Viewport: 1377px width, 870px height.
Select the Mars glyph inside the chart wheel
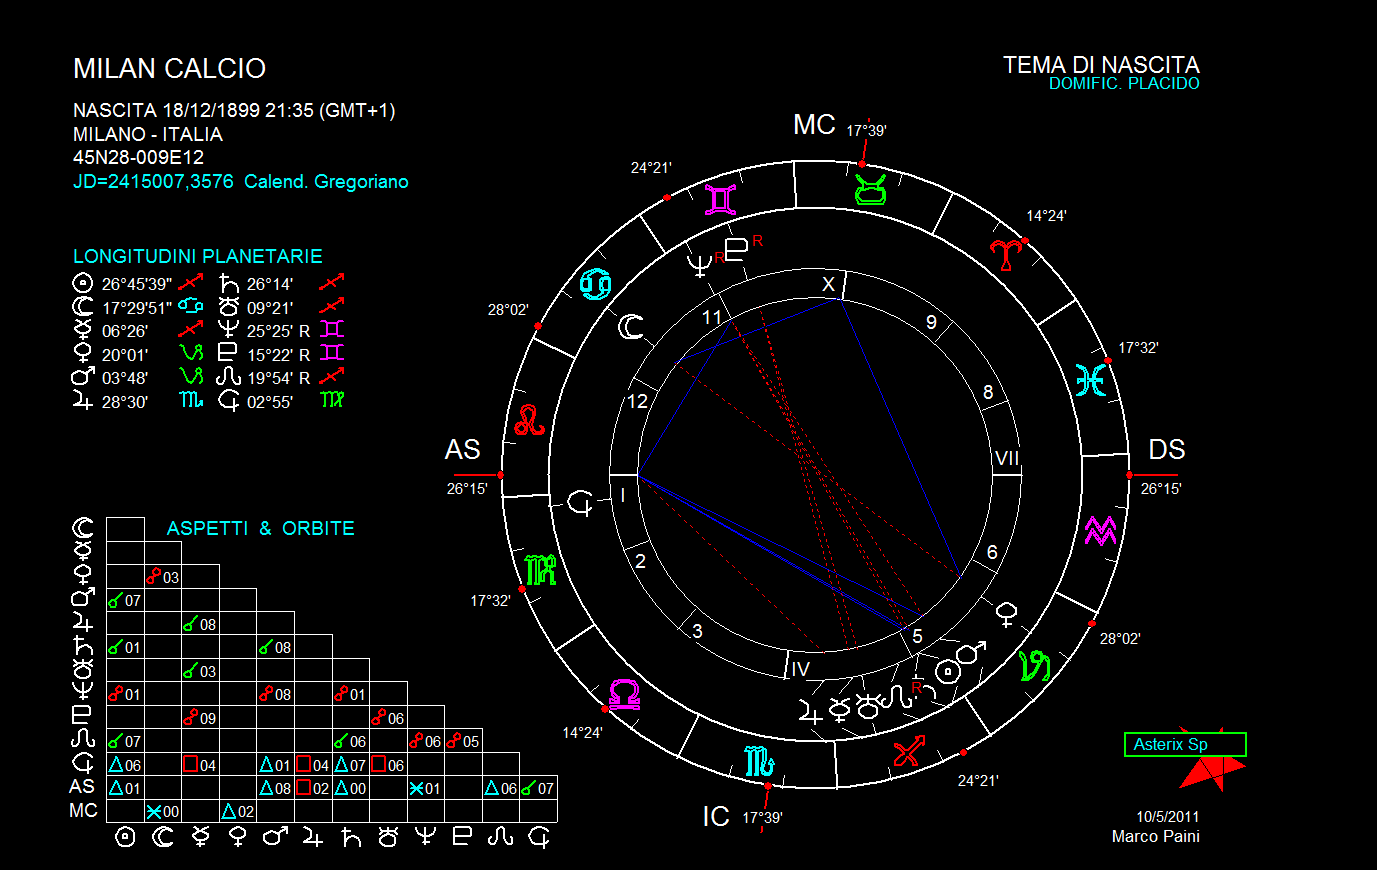pos(972,653)
